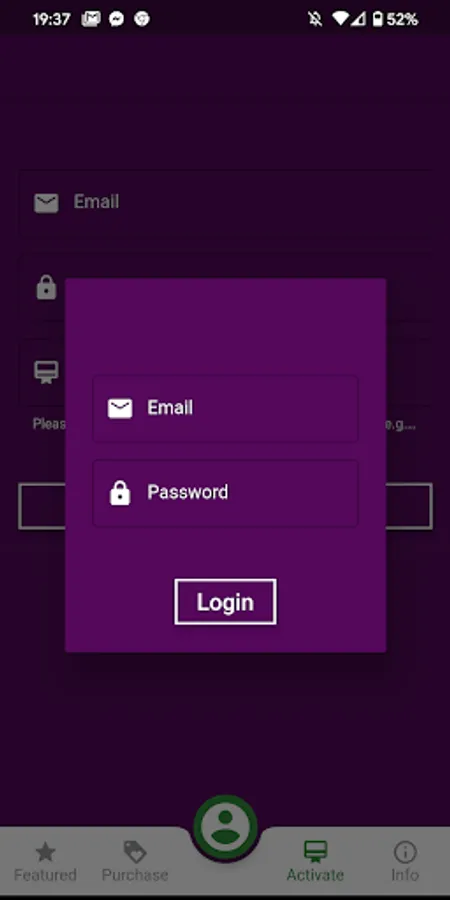Tap the Login button in dialog
Image resolution: width=450 pixels, height=900 pixels.
click(225, 602)
